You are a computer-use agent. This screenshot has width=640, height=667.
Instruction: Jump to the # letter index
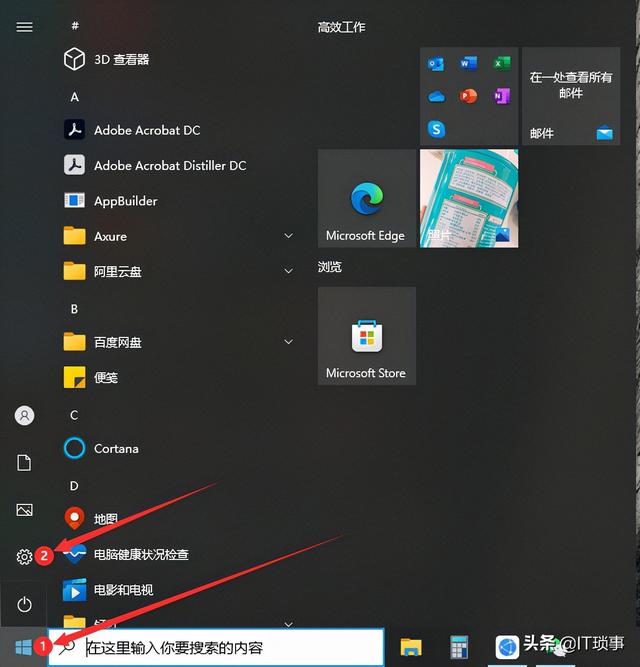point(75,26)
